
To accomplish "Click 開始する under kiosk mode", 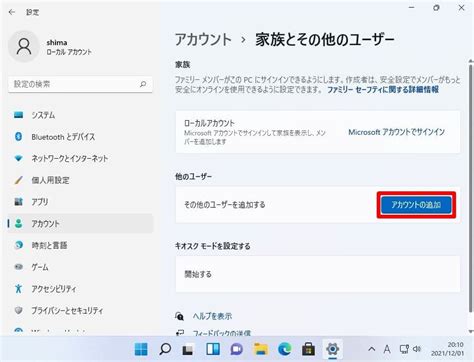I will (318, 274).
